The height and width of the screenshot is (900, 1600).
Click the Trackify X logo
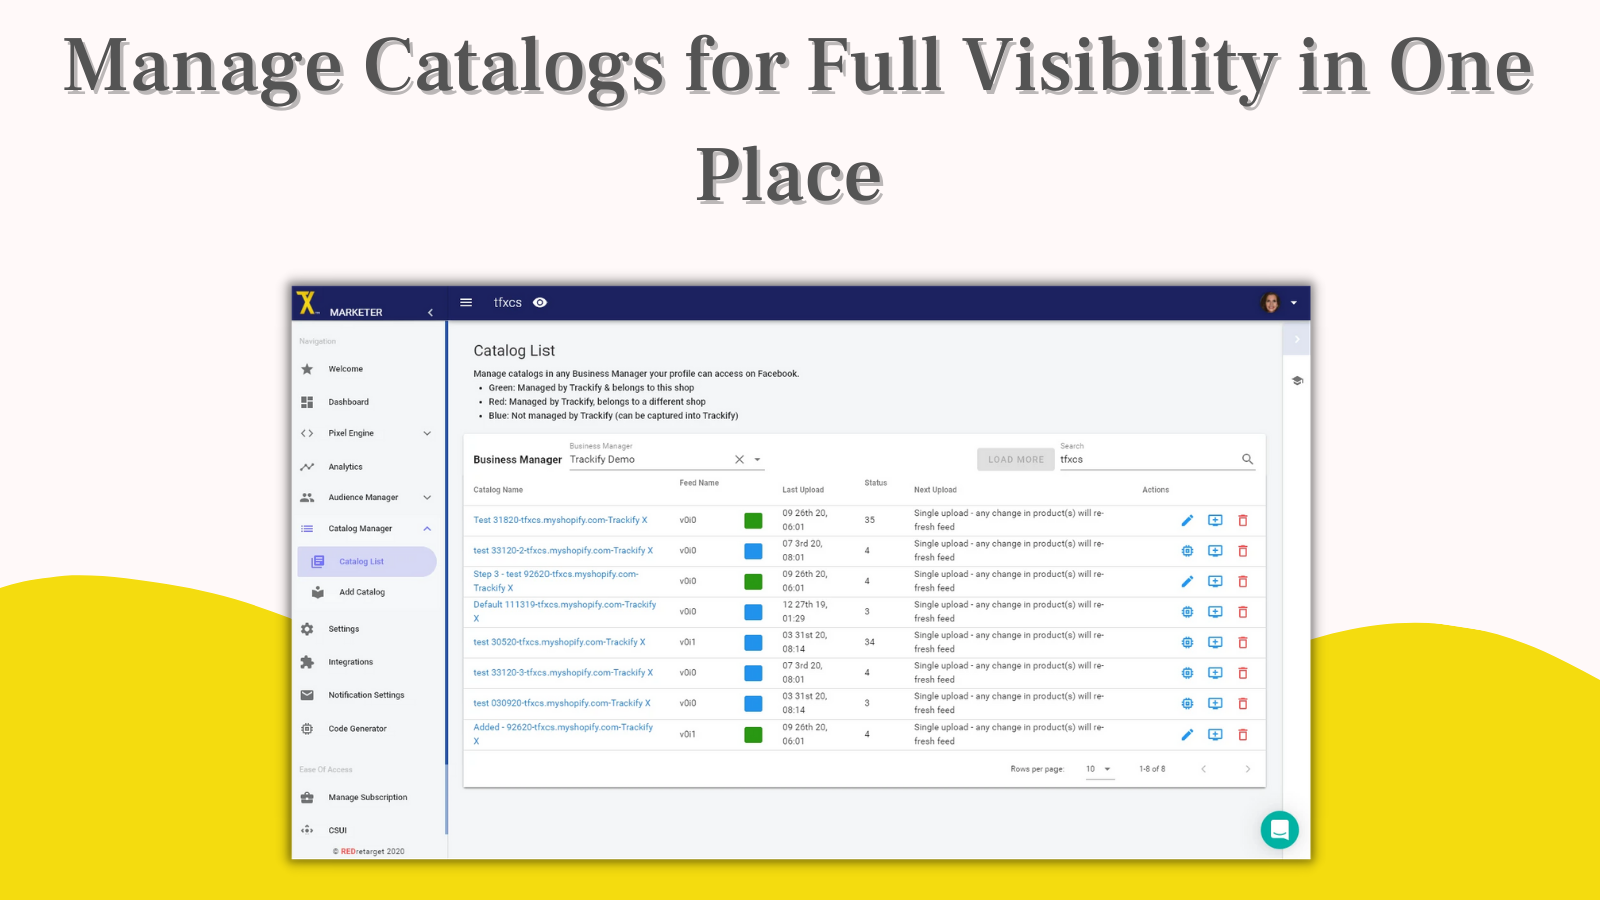tap(307, 303)
